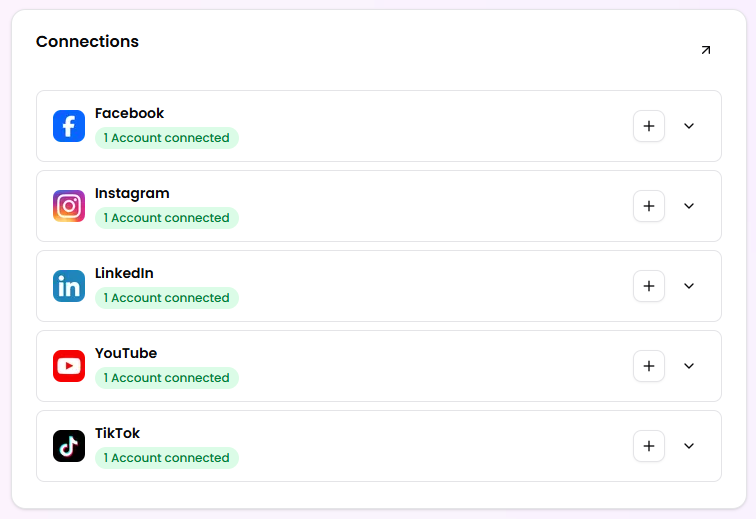756x519 pixels.
Task: Click the 'TikTok' name label
Action: pyautogui.click(x=117, y=433)
